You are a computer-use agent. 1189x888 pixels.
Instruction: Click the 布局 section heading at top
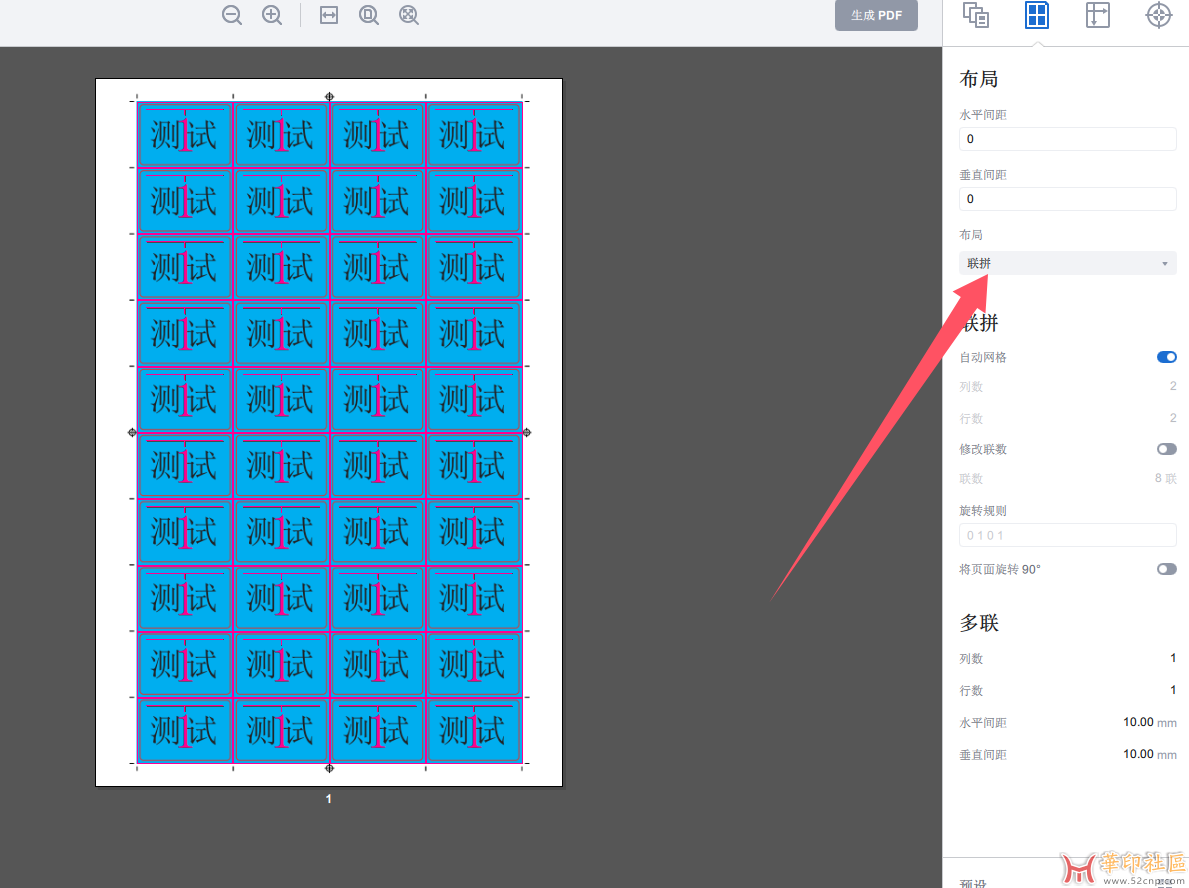tap(979, 79)
